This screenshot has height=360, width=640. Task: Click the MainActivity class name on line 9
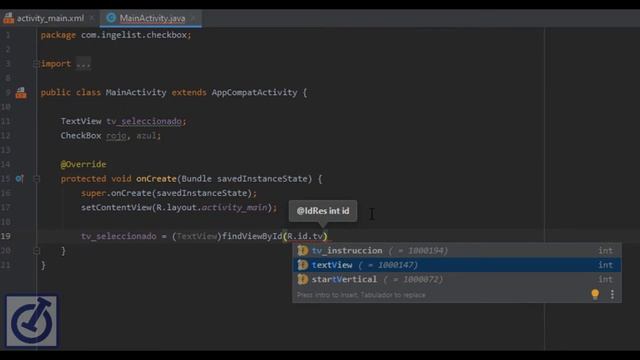click(136, 93)
